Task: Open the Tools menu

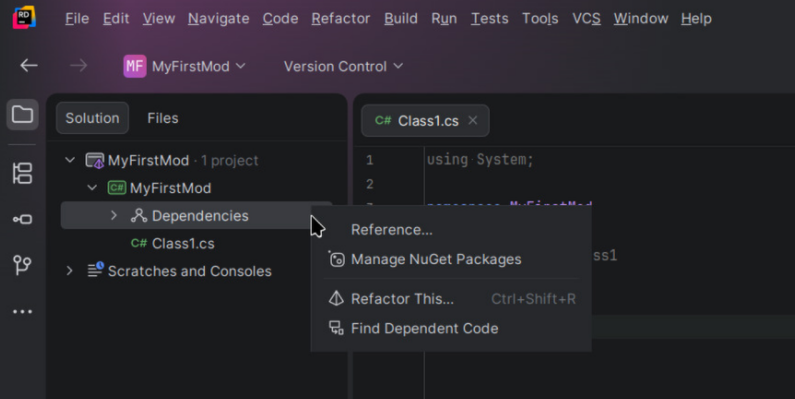Action: (540, 19)
